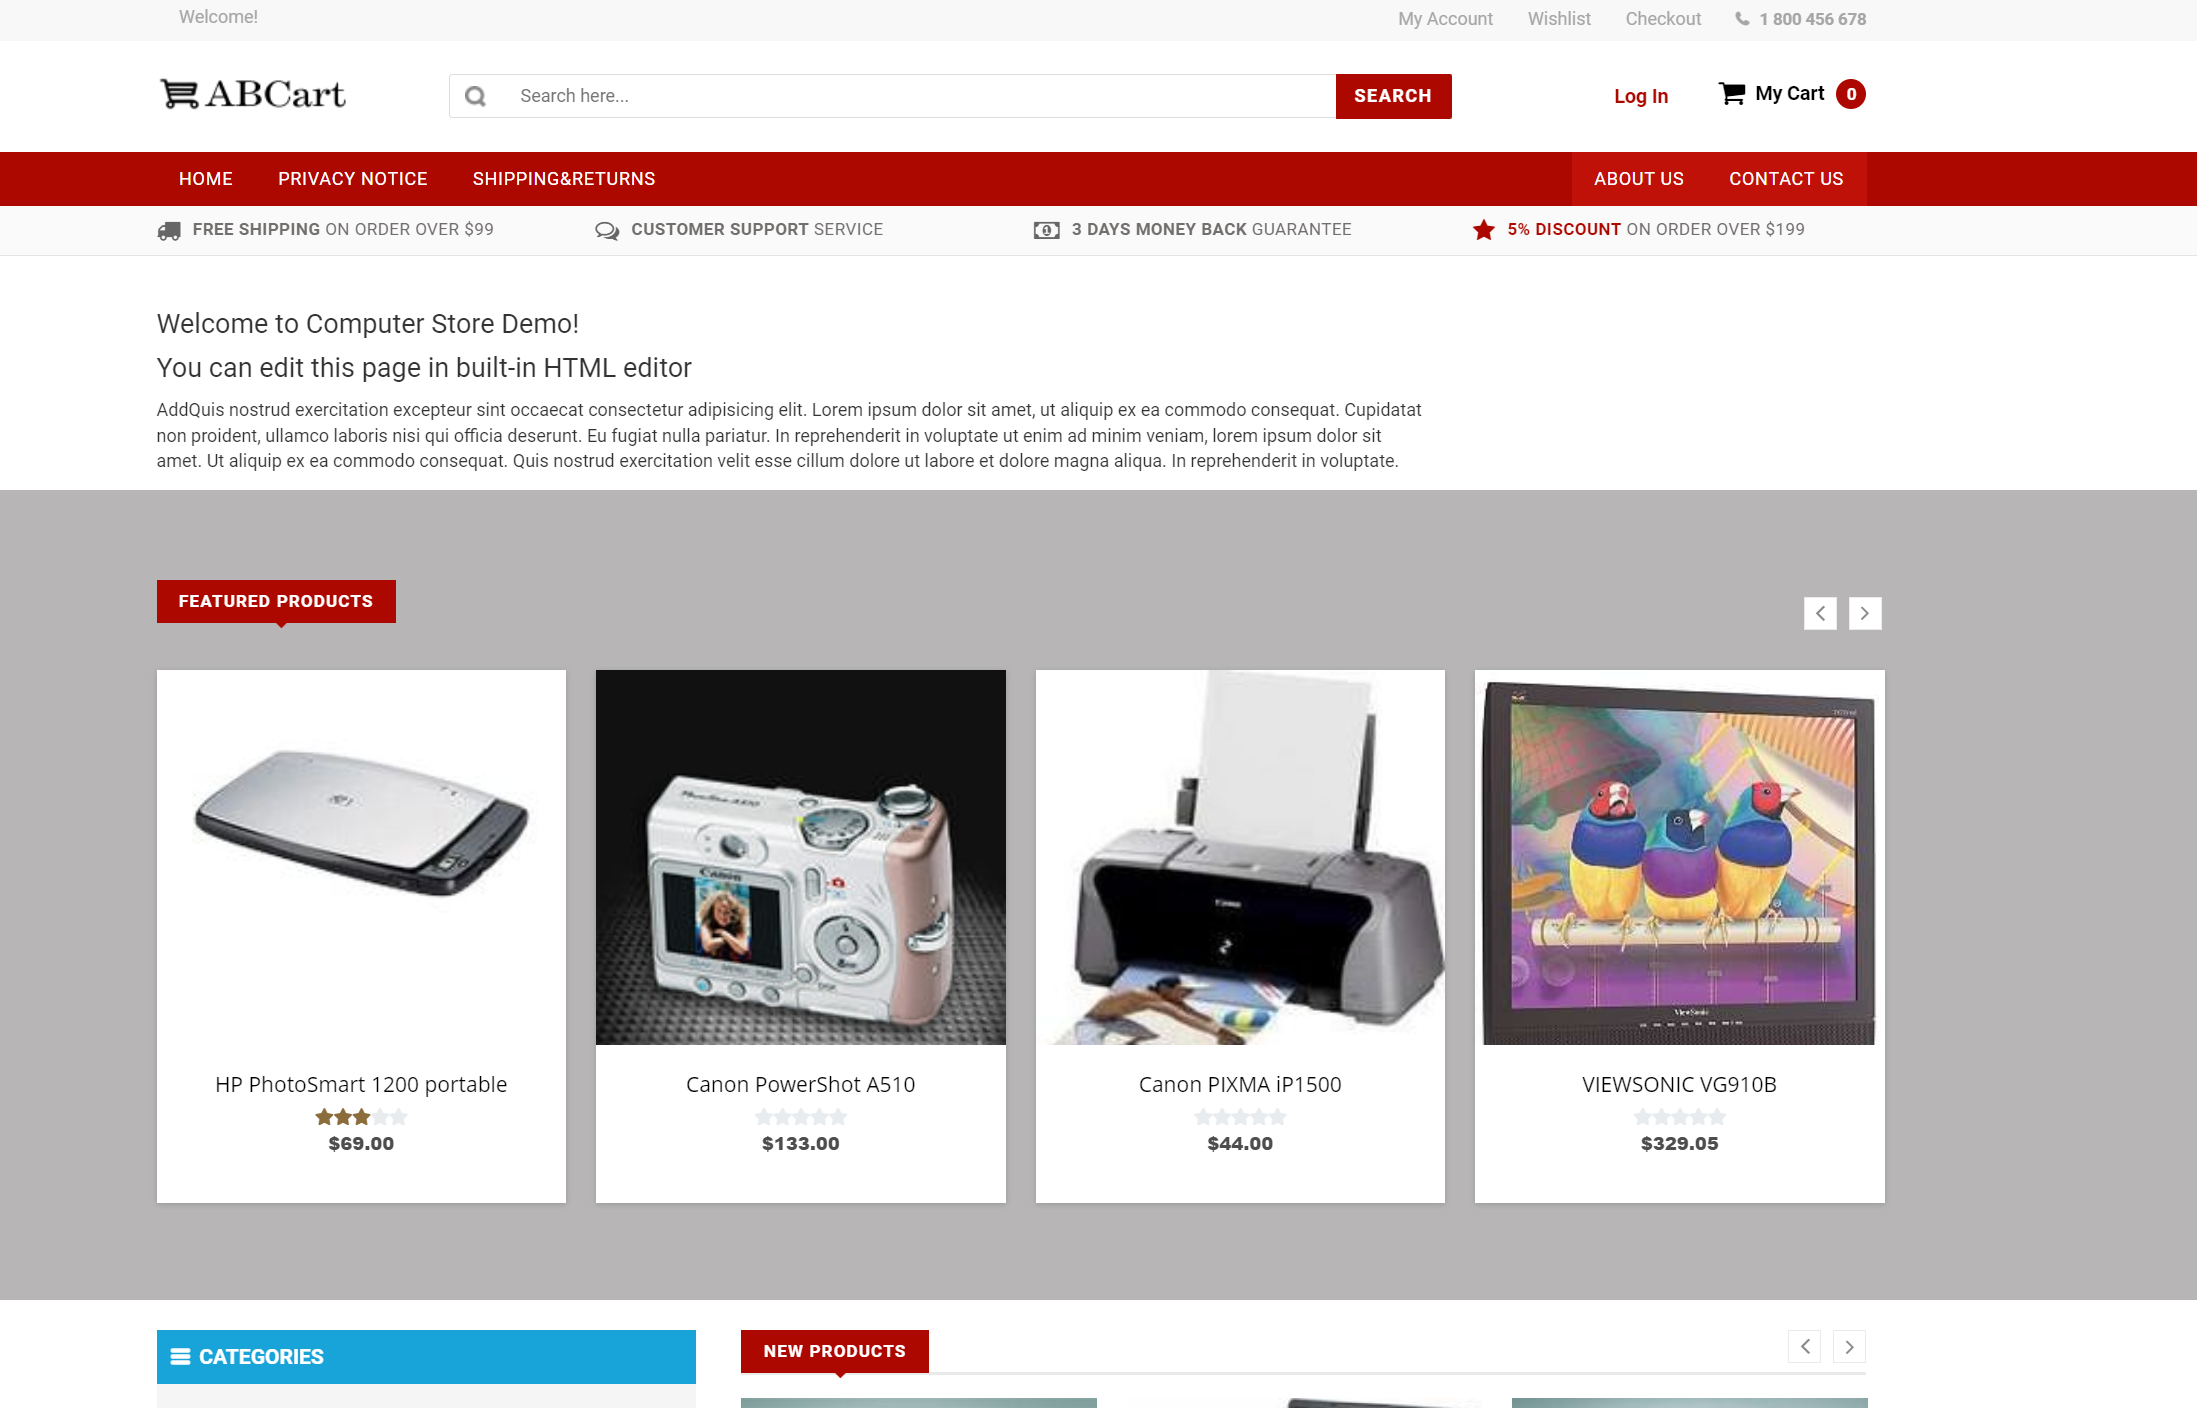Follow the Log In link
Viewport: 2197px width, 1408px height.
[1641, 96]
